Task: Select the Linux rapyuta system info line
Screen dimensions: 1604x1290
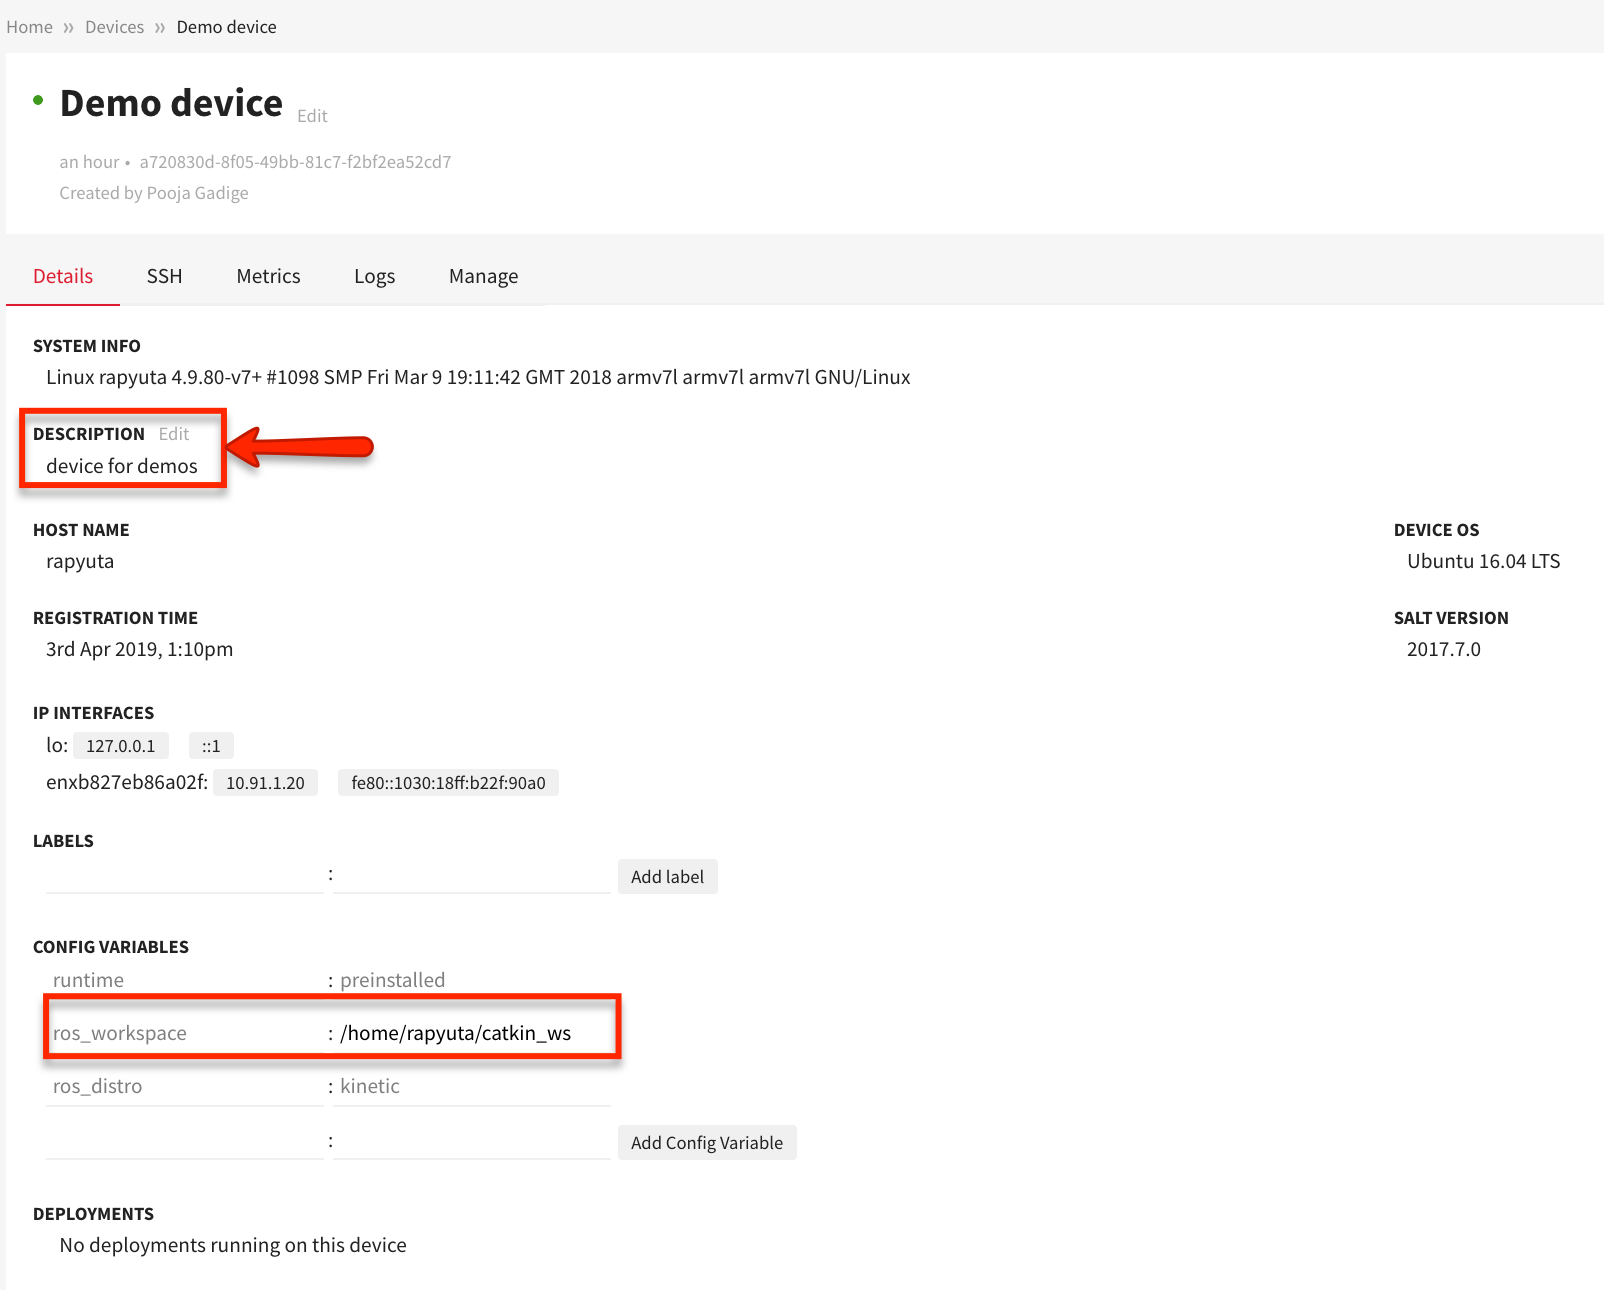Action: (478, 377)
